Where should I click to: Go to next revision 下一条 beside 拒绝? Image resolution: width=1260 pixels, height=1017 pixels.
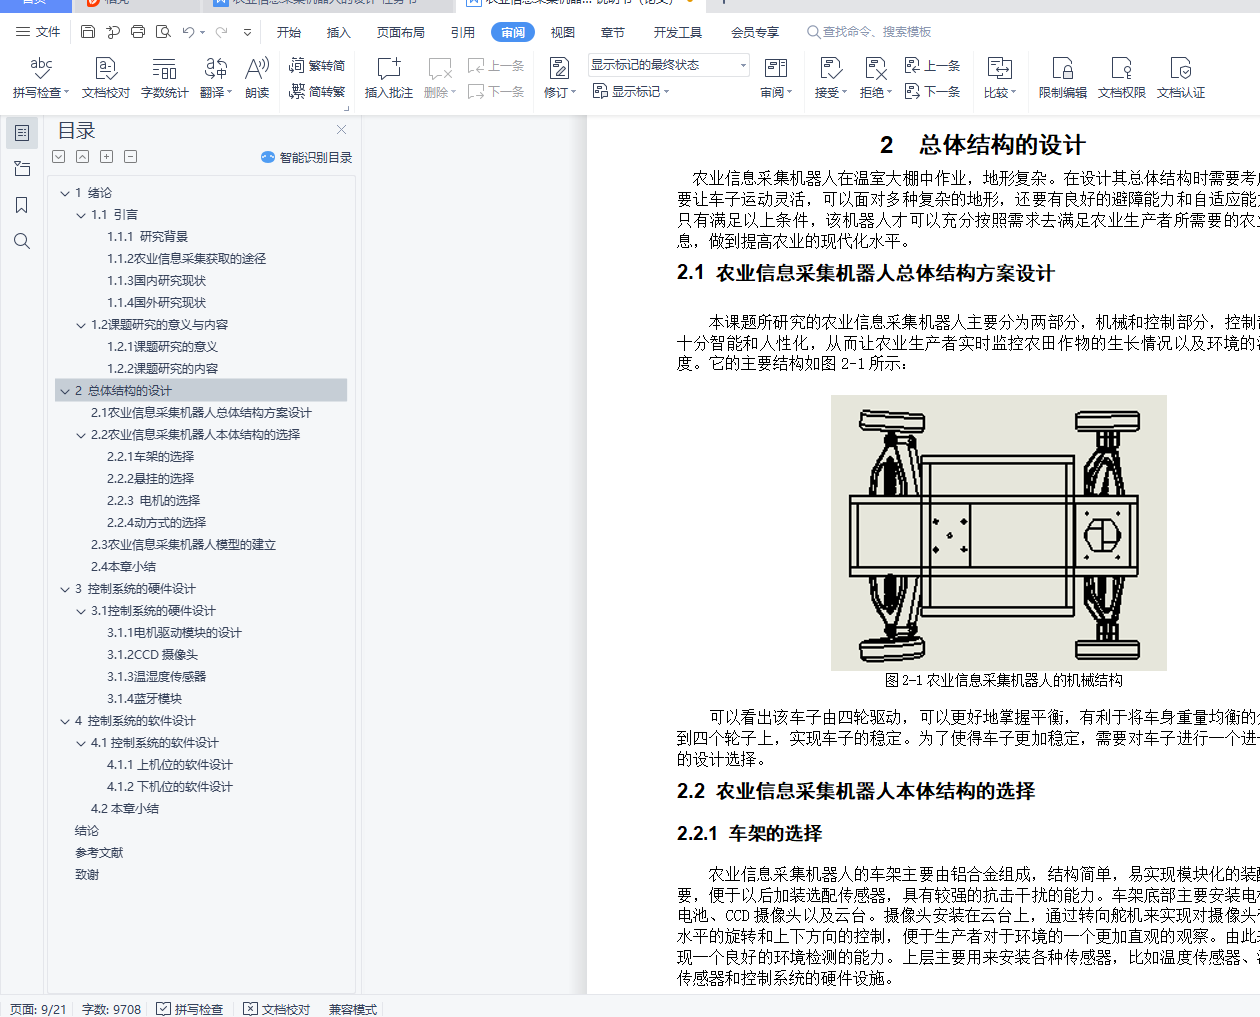(932, 91)
